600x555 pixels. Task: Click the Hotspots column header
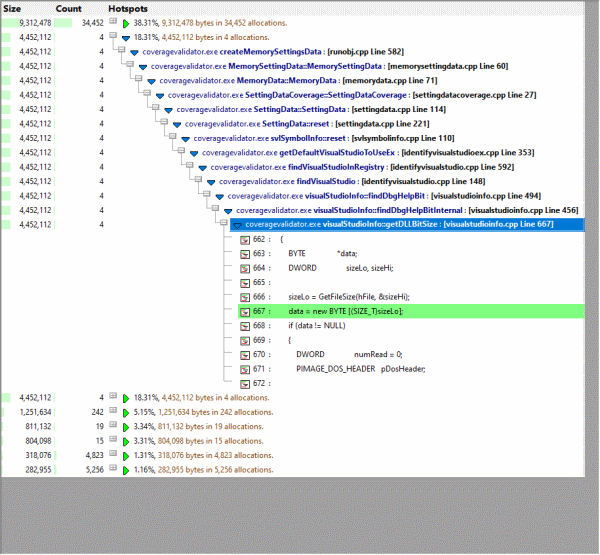point(128,8)
